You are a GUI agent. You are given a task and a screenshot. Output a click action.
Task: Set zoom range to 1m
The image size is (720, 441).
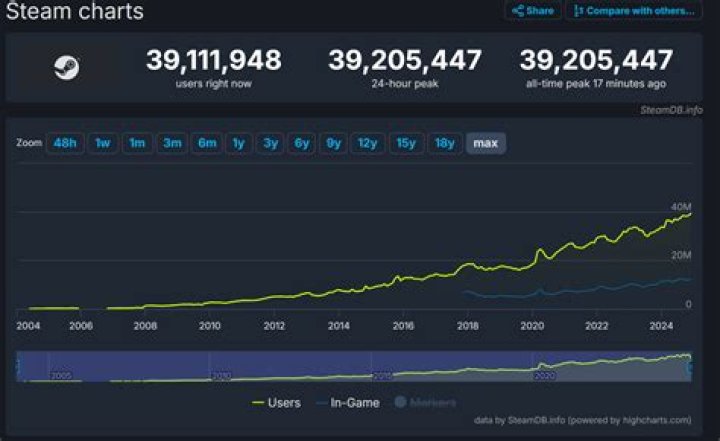[137, 143]
